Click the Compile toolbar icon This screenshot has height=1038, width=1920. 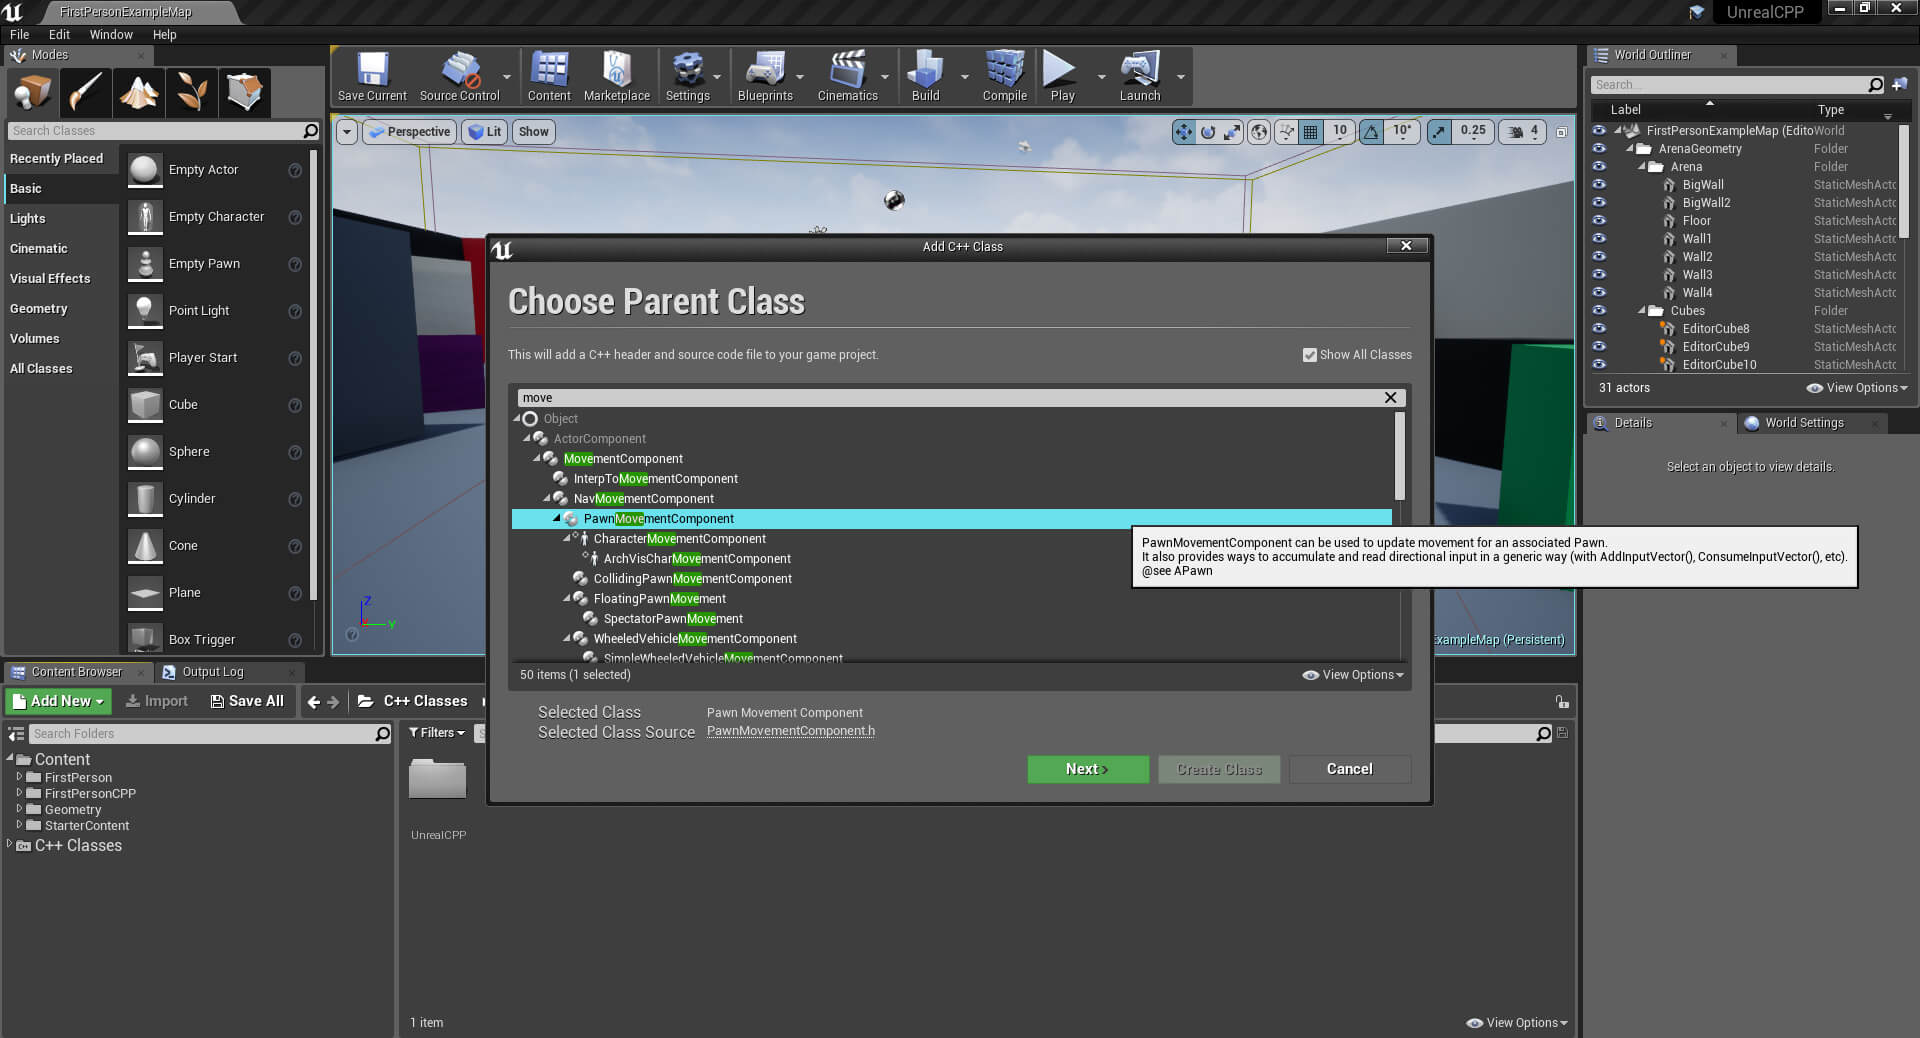[x=1003, y=70]
